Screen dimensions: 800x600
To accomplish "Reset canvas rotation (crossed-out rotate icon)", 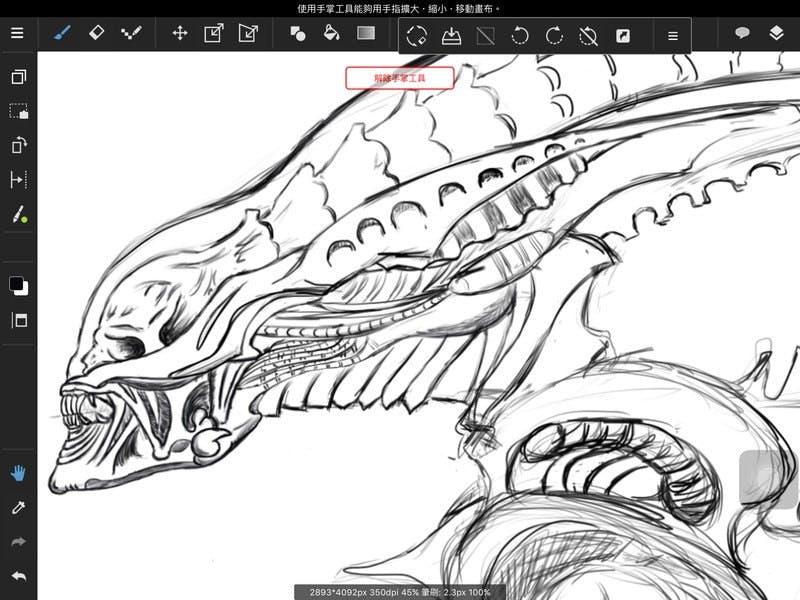I will point(588,36).
